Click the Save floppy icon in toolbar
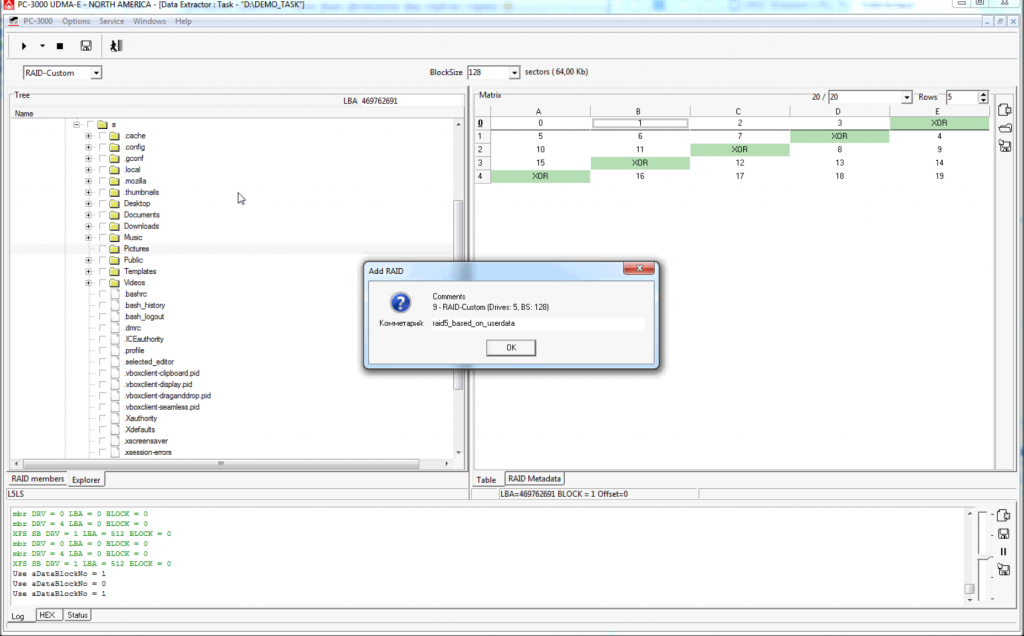The height and width of the screenshot is (636, 1024). pos(86,46)
